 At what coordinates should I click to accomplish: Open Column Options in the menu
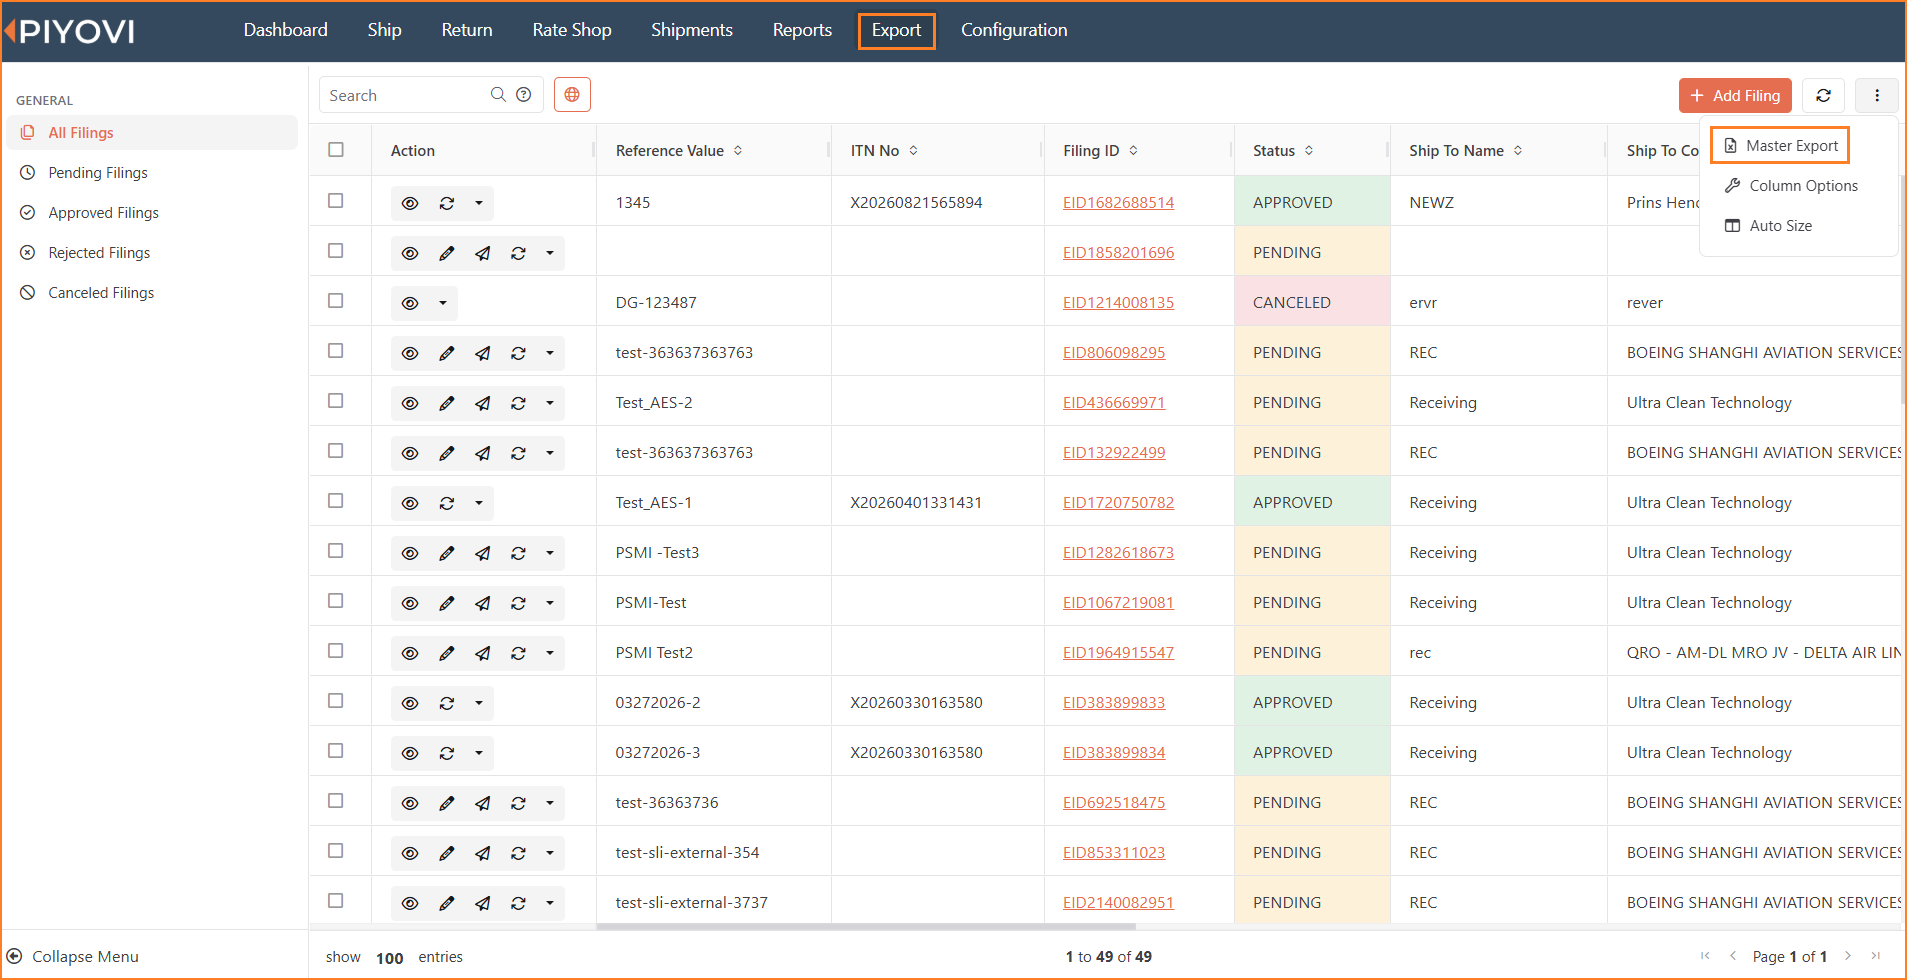1791,186
